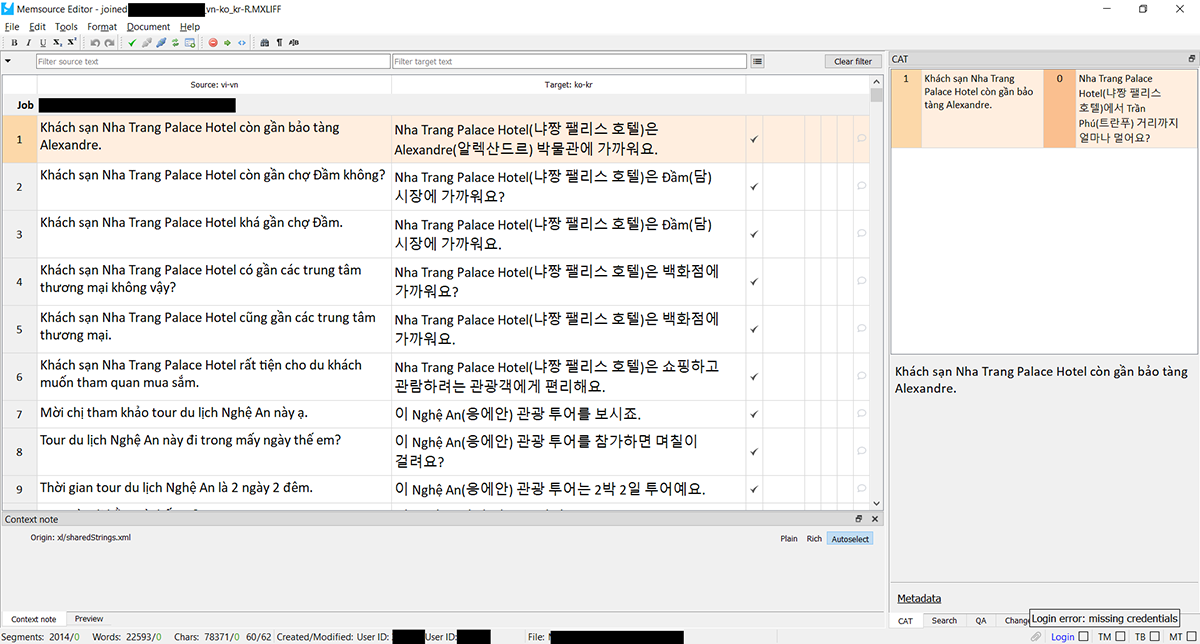Expand the filter dropdown arrow

[x=8, y=62]
